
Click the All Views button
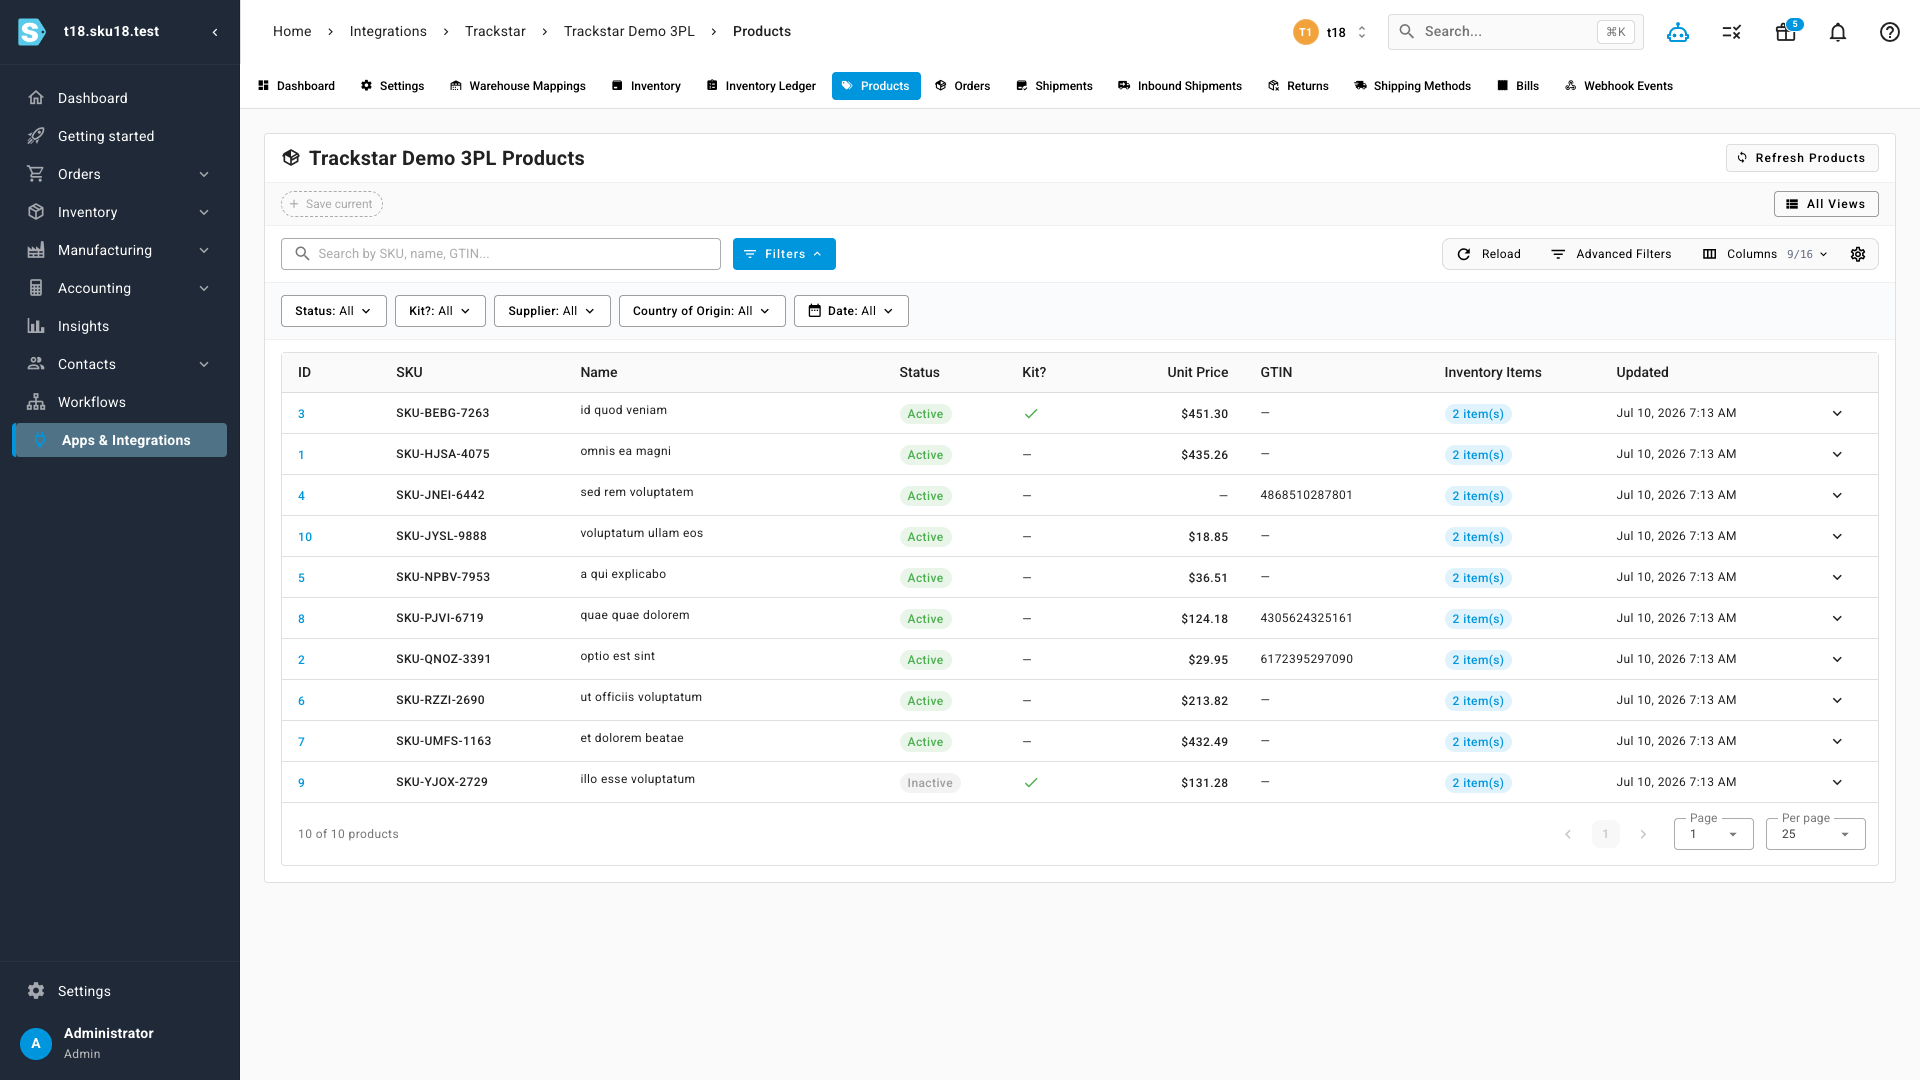(x=1826, y=204)
